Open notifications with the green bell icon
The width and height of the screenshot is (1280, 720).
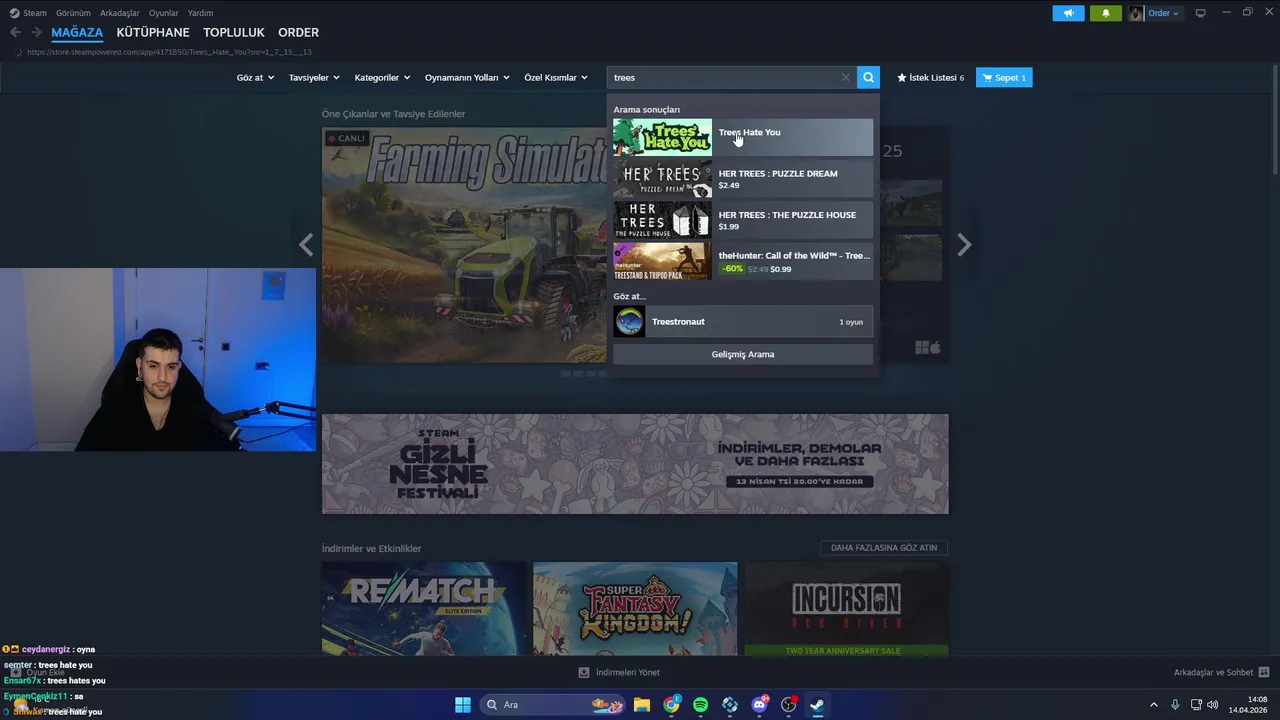(x=1105, y=13)
